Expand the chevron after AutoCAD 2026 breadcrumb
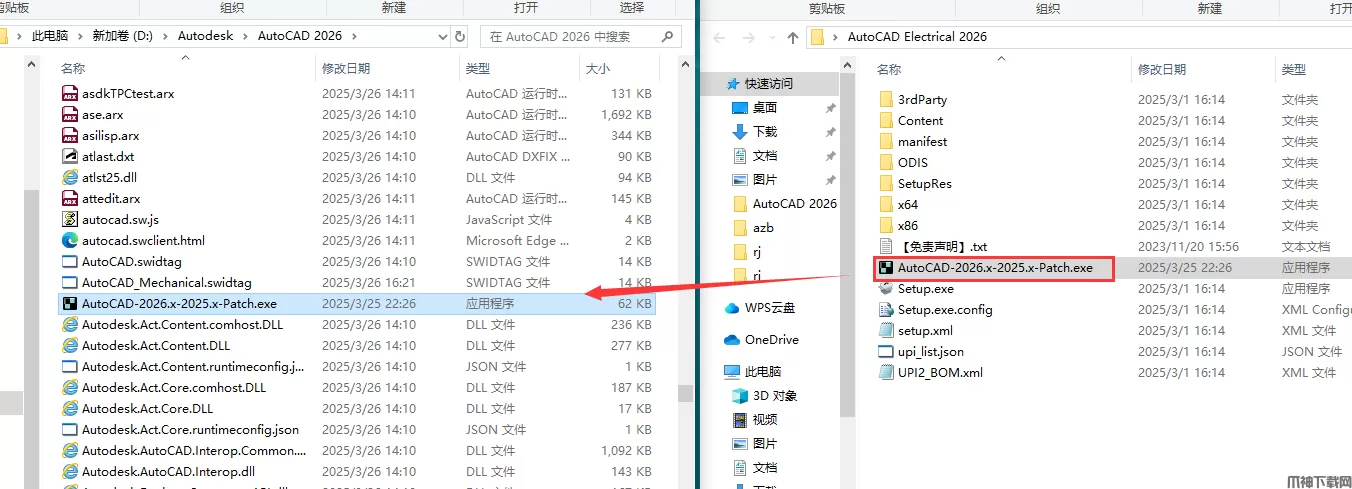This screenshot has width=1352, height=489. point(353,35)
